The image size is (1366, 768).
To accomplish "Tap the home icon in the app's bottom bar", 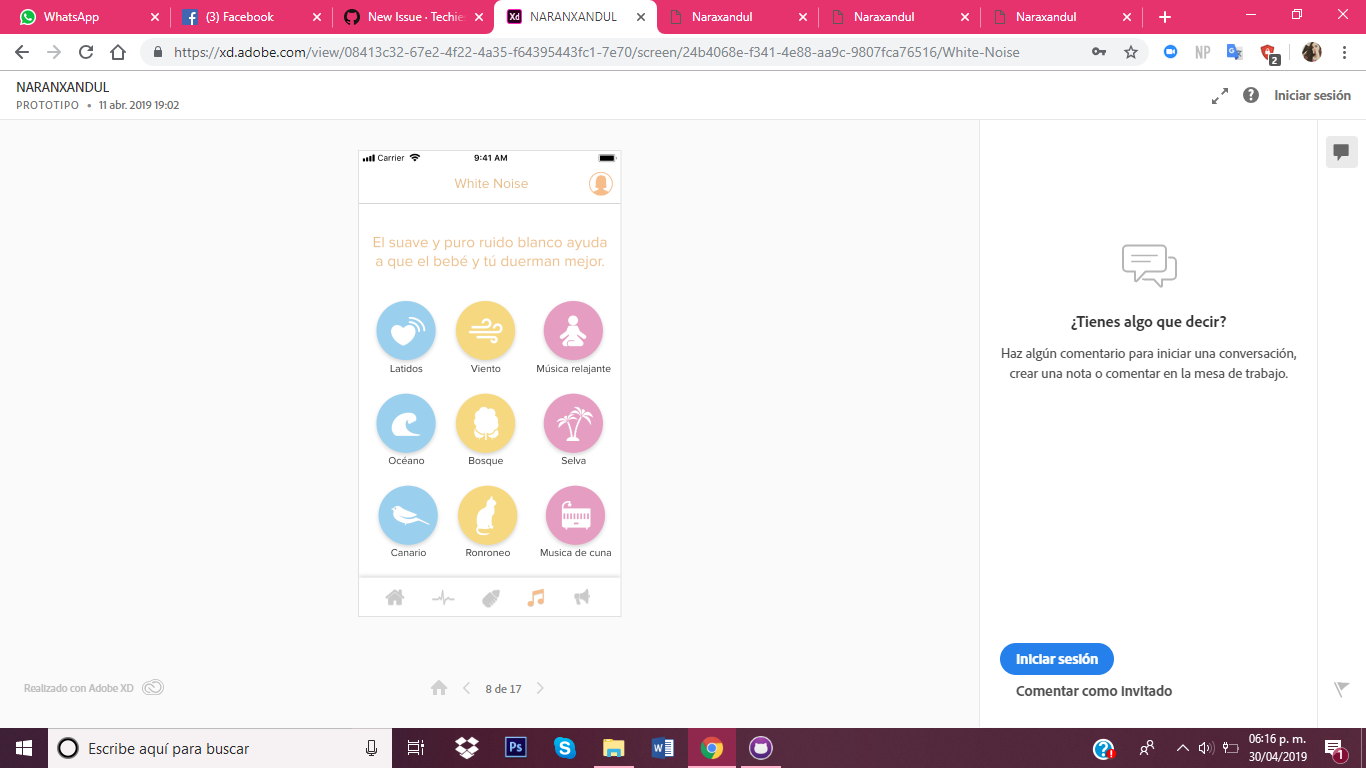I will point(395,598).
